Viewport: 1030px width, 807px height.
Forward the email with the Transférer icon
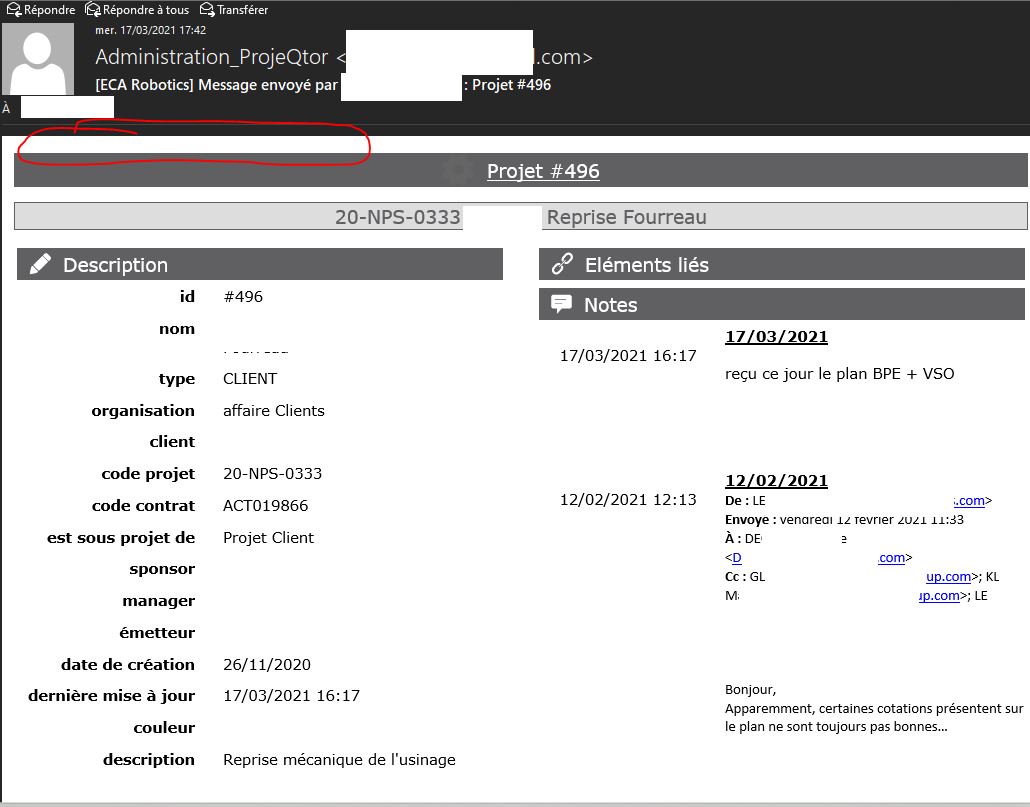click(x=207, y=10)
